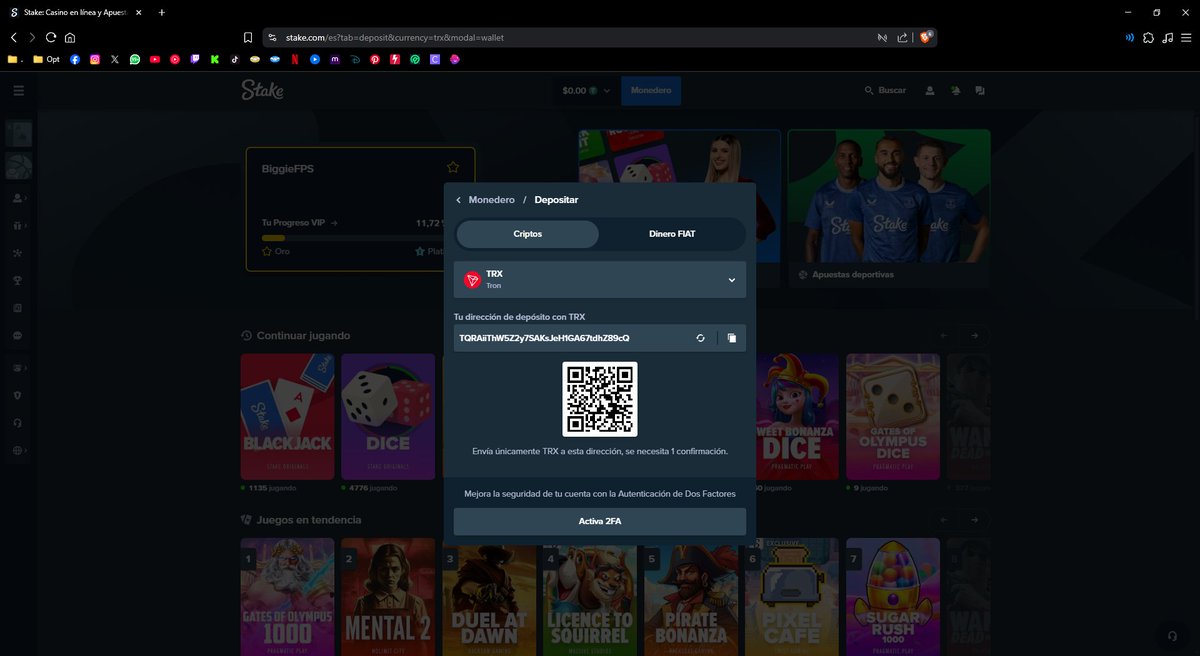Open the Twitch bookmark
The height and width of the screenshot is (656, 1200).
(x=195, y=59)
